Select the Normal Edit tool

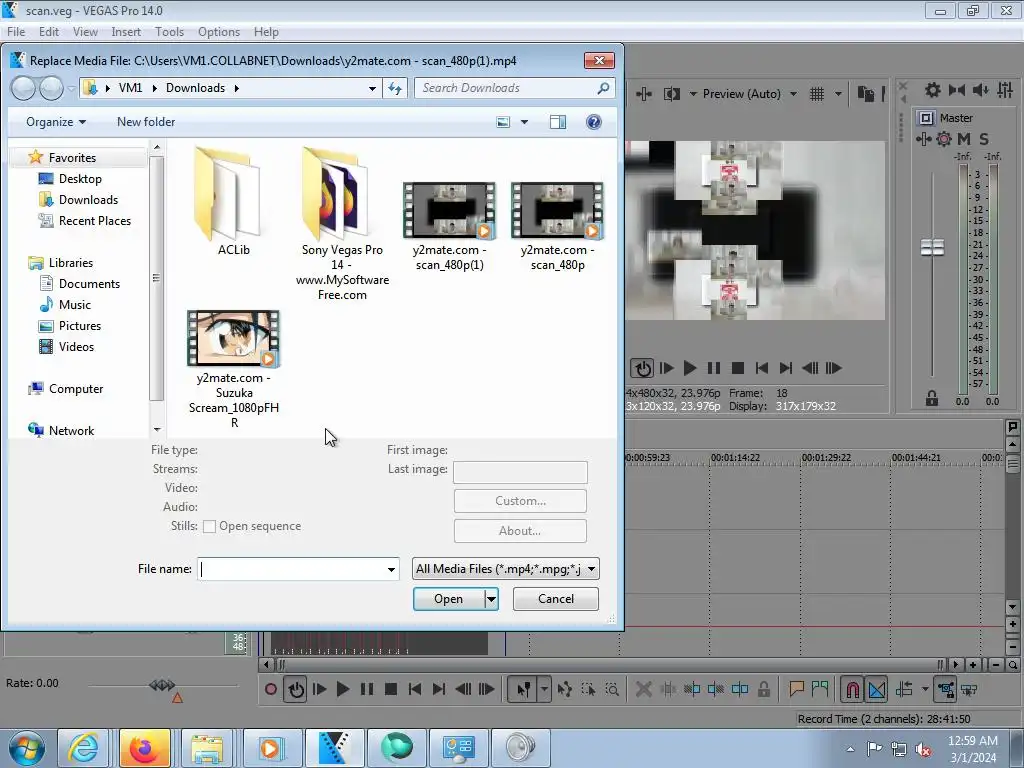524,689
